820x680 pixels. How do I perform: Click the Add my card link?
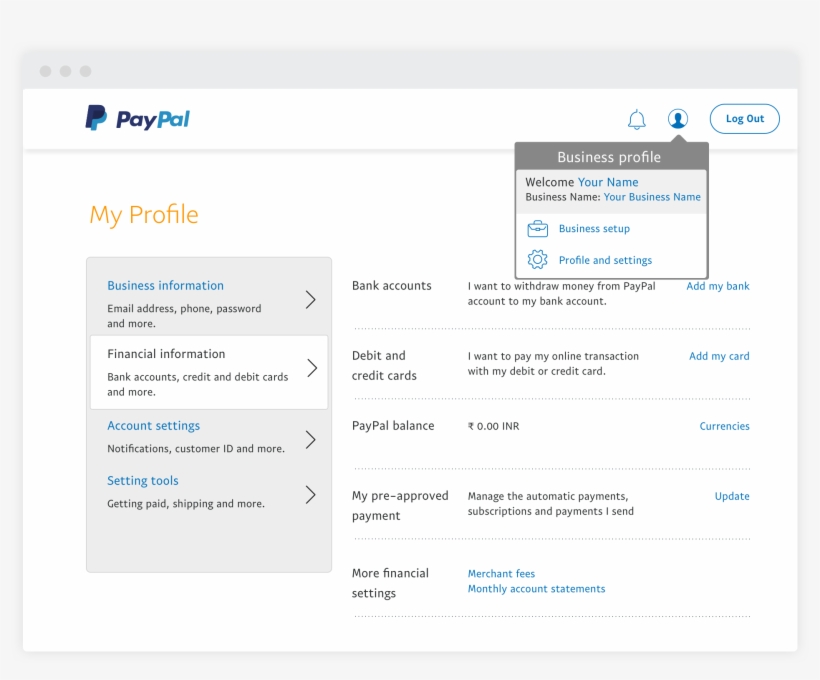[719, 356]
